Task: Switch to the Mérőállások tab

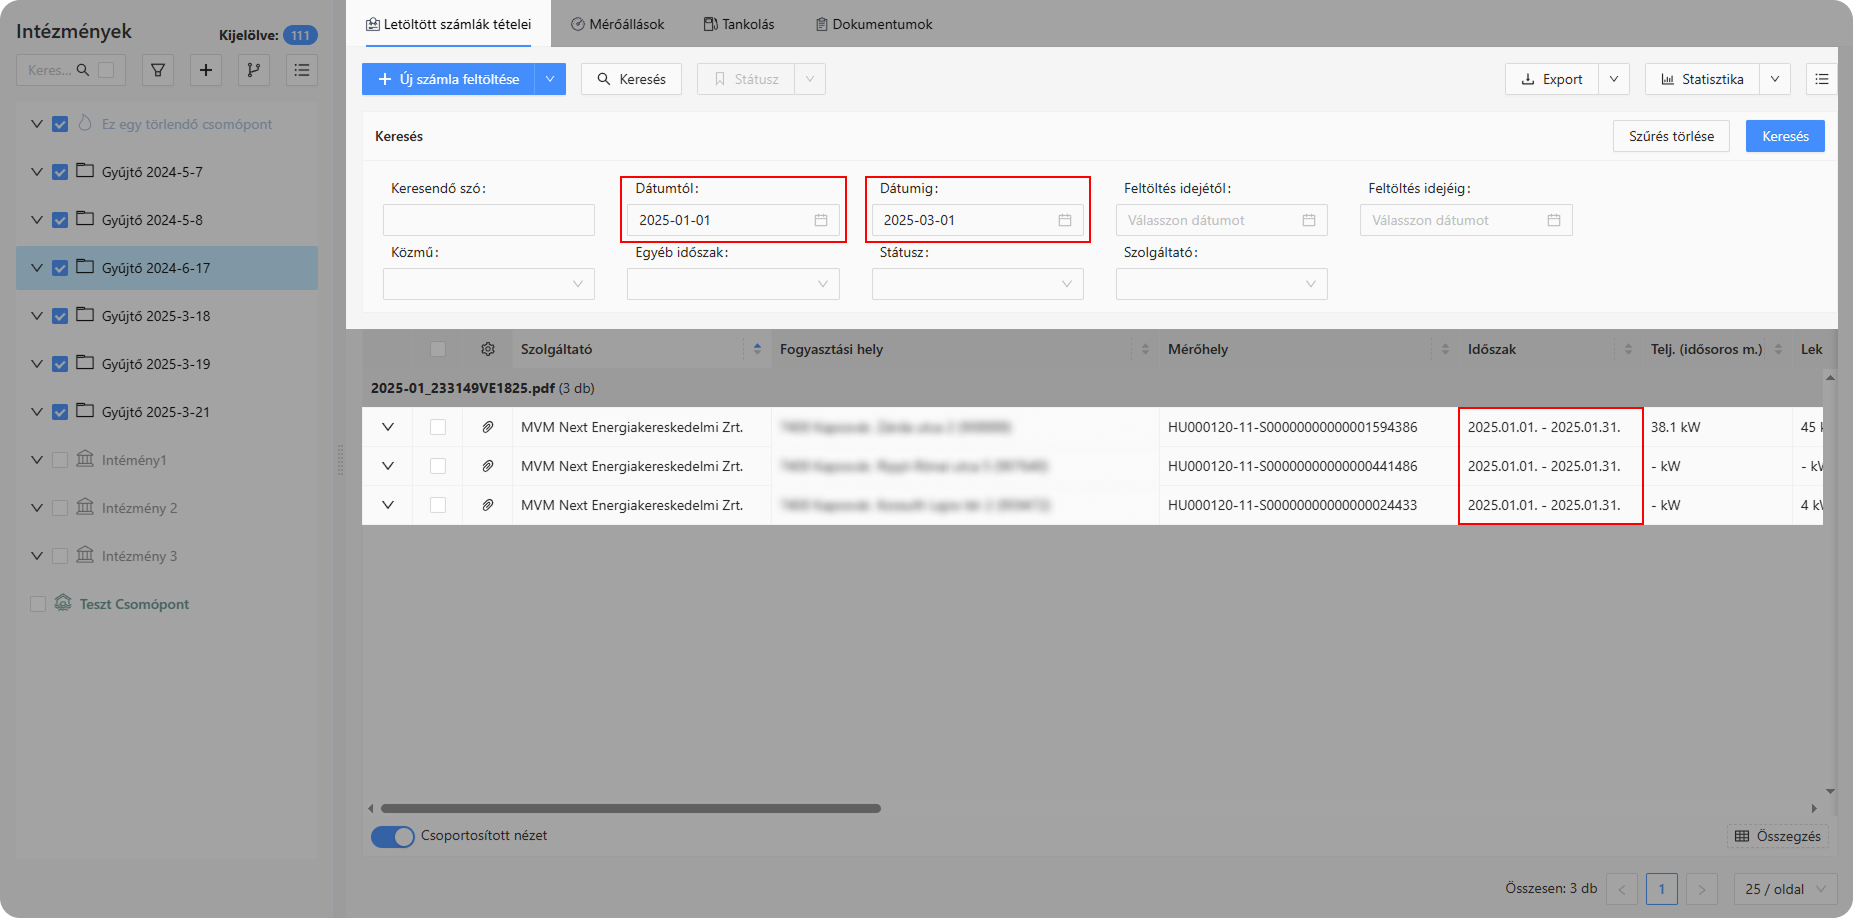Action: (617, 24)
